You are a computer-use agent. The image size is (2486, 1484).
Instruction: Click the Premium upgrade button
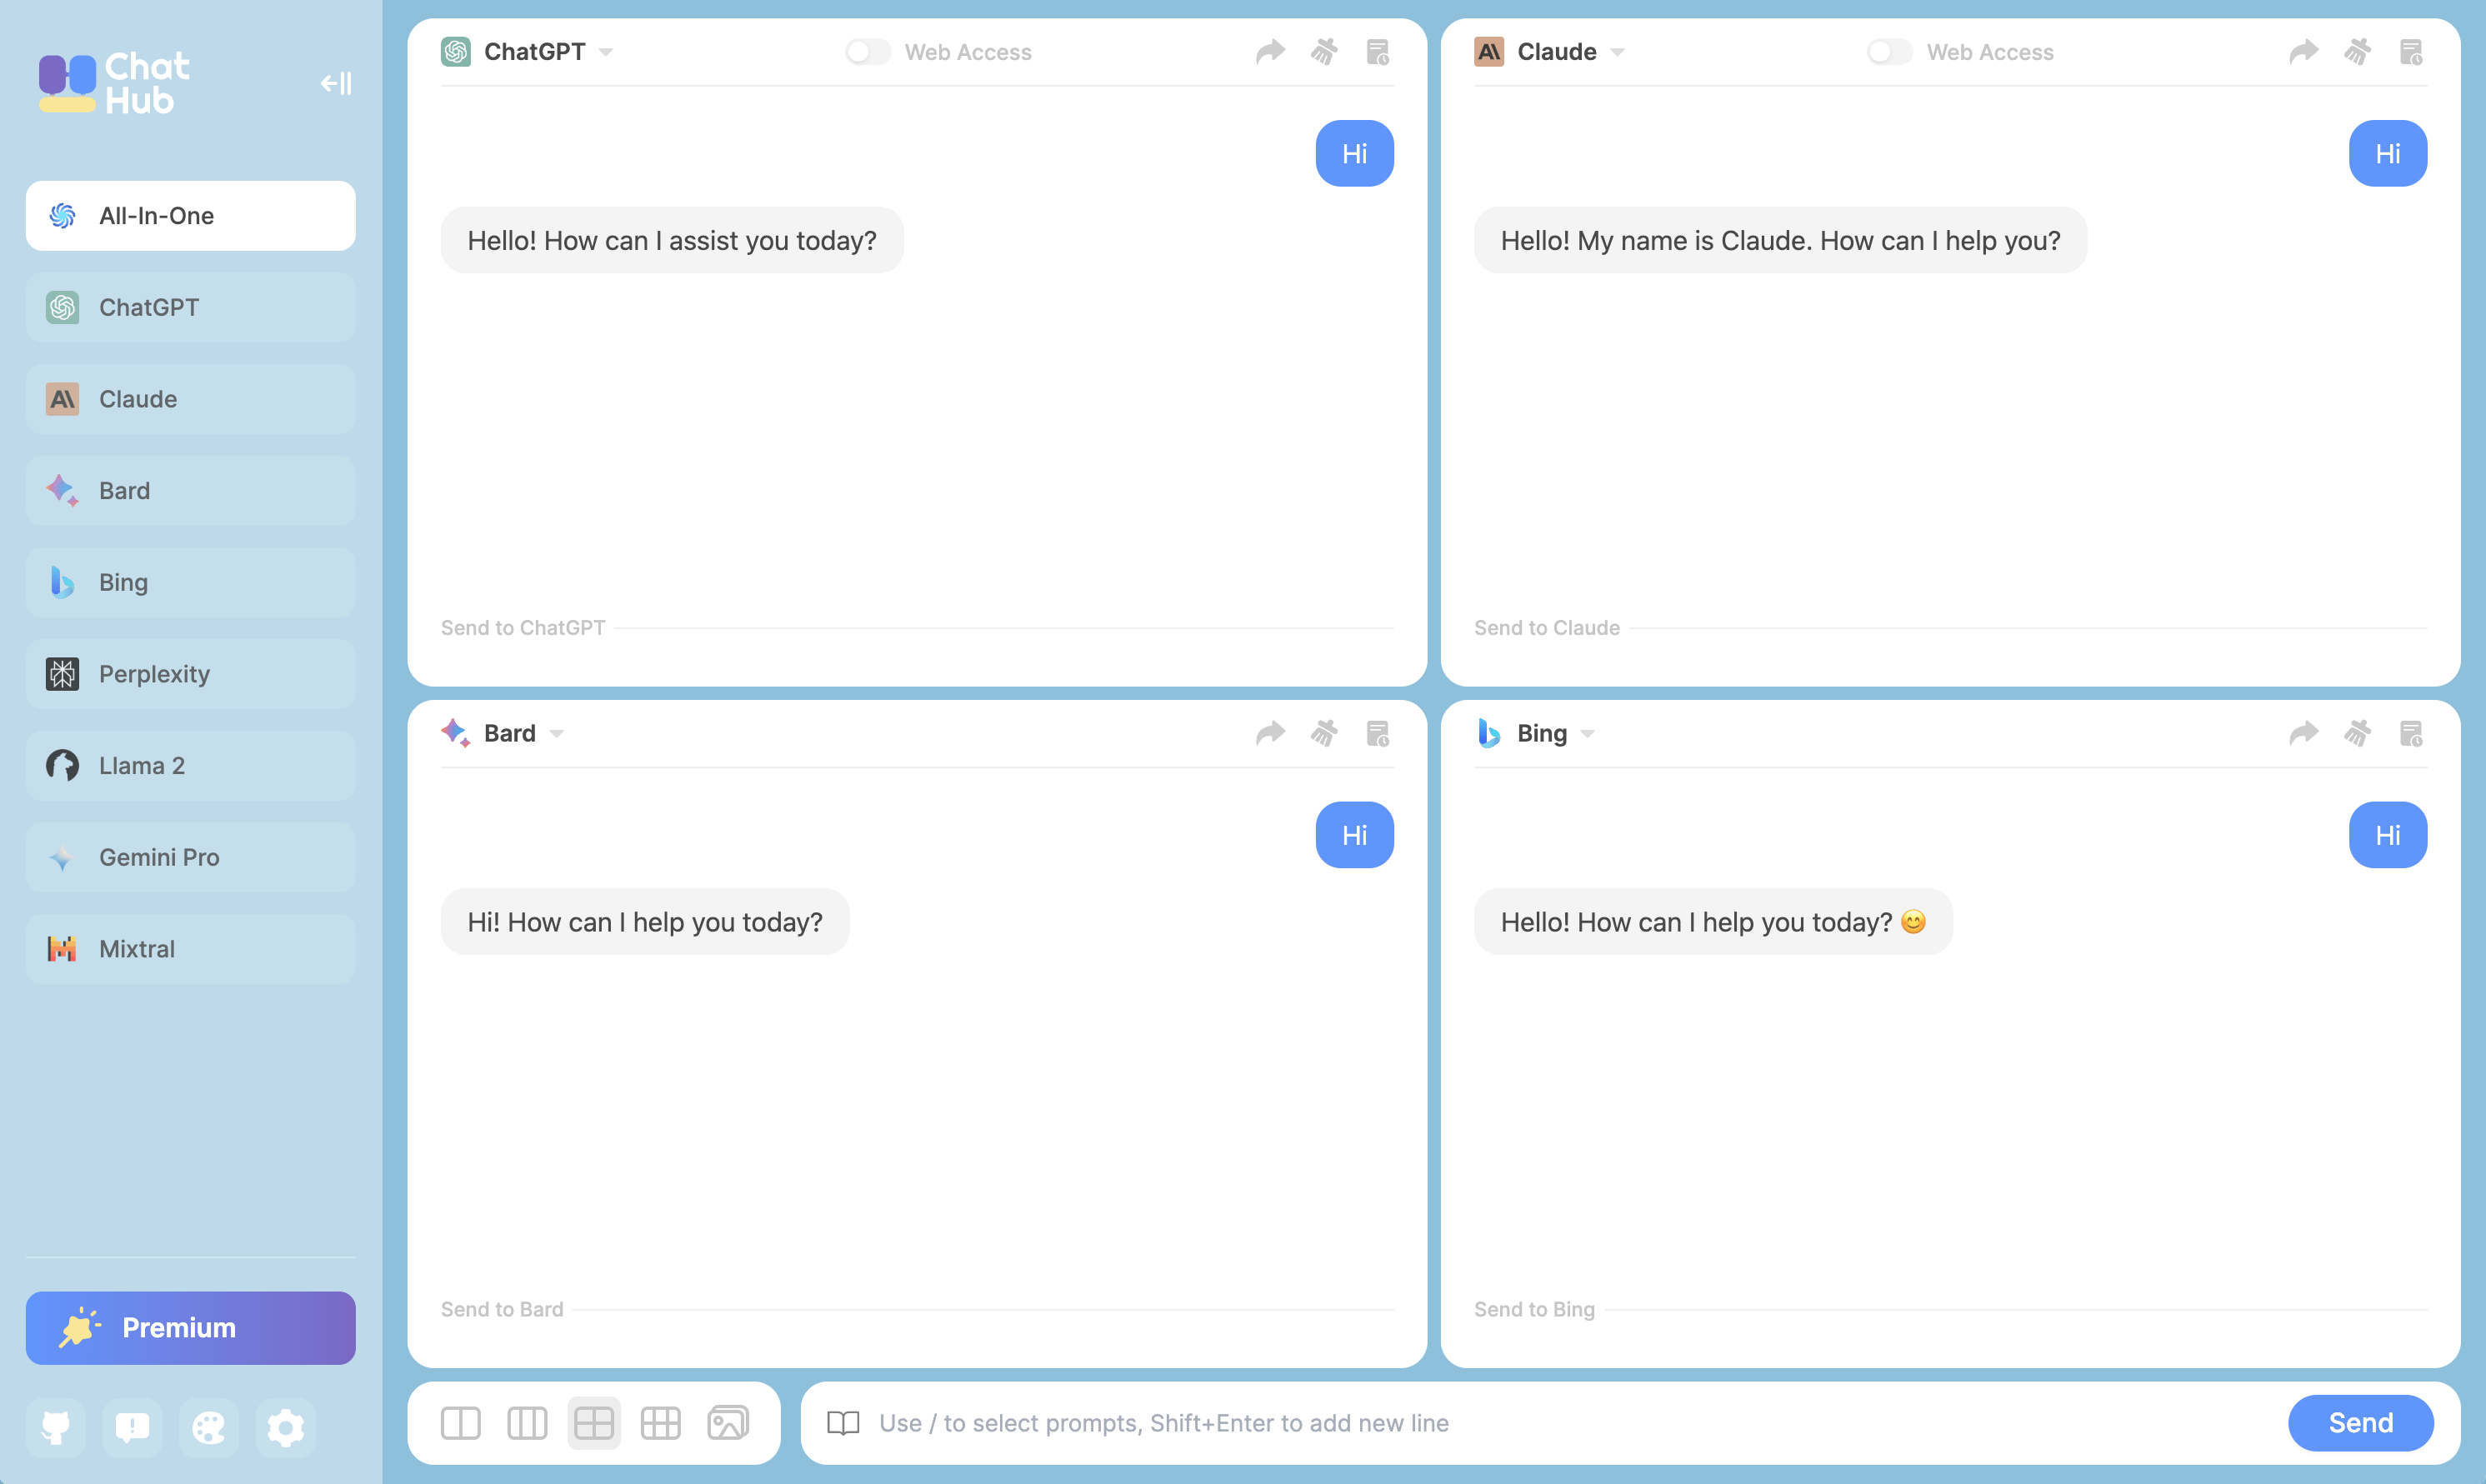pyautogui.click(x=189, y=1327)
